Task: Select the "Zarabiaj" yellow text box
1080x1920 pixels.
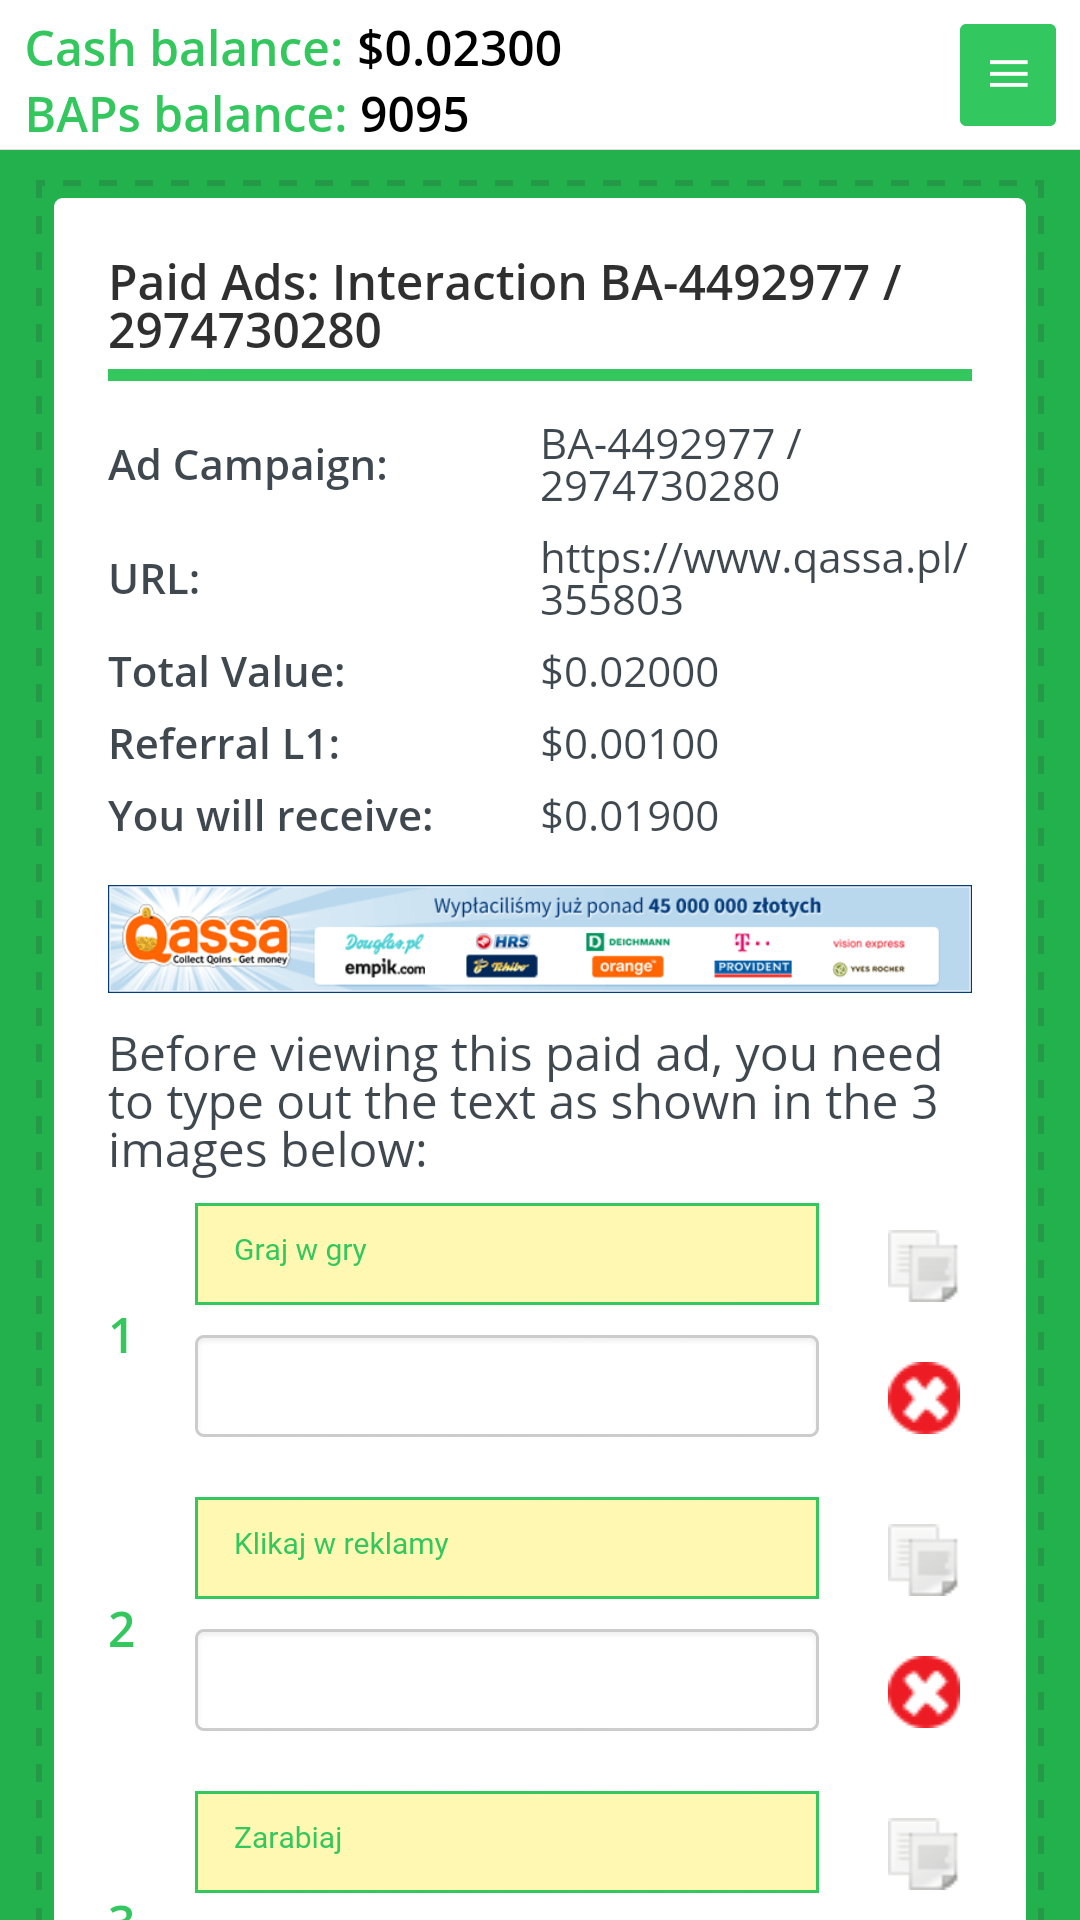Action: 507,1842
